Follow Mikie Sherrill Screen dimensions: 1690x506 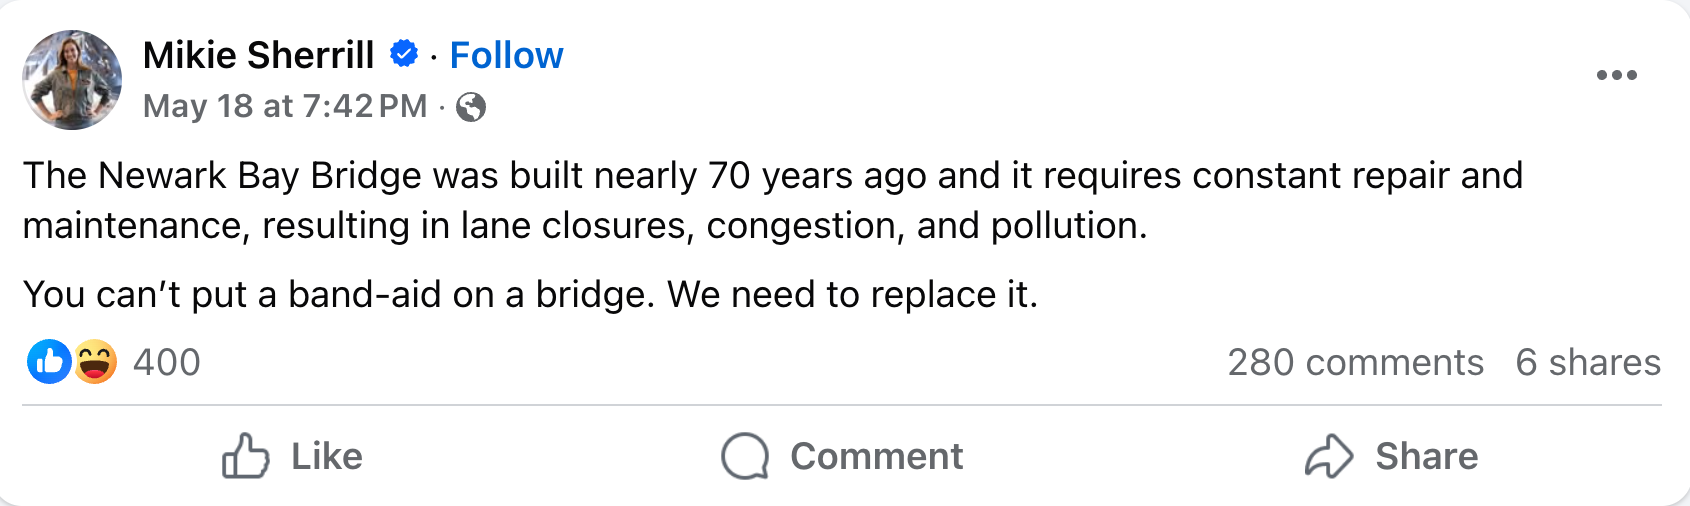pyautogui.click(x=506, y=55)
